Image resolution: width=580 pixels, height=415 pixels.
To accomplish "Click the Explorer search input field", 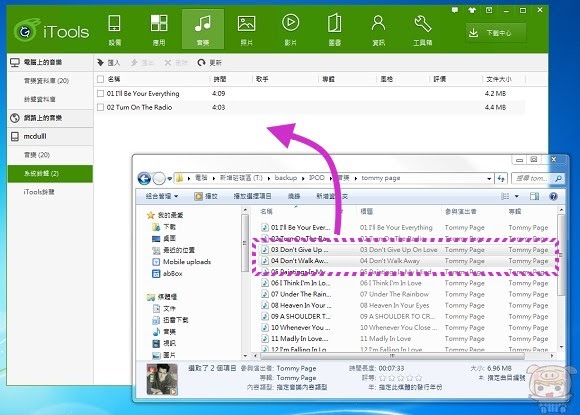I will 533,178.
